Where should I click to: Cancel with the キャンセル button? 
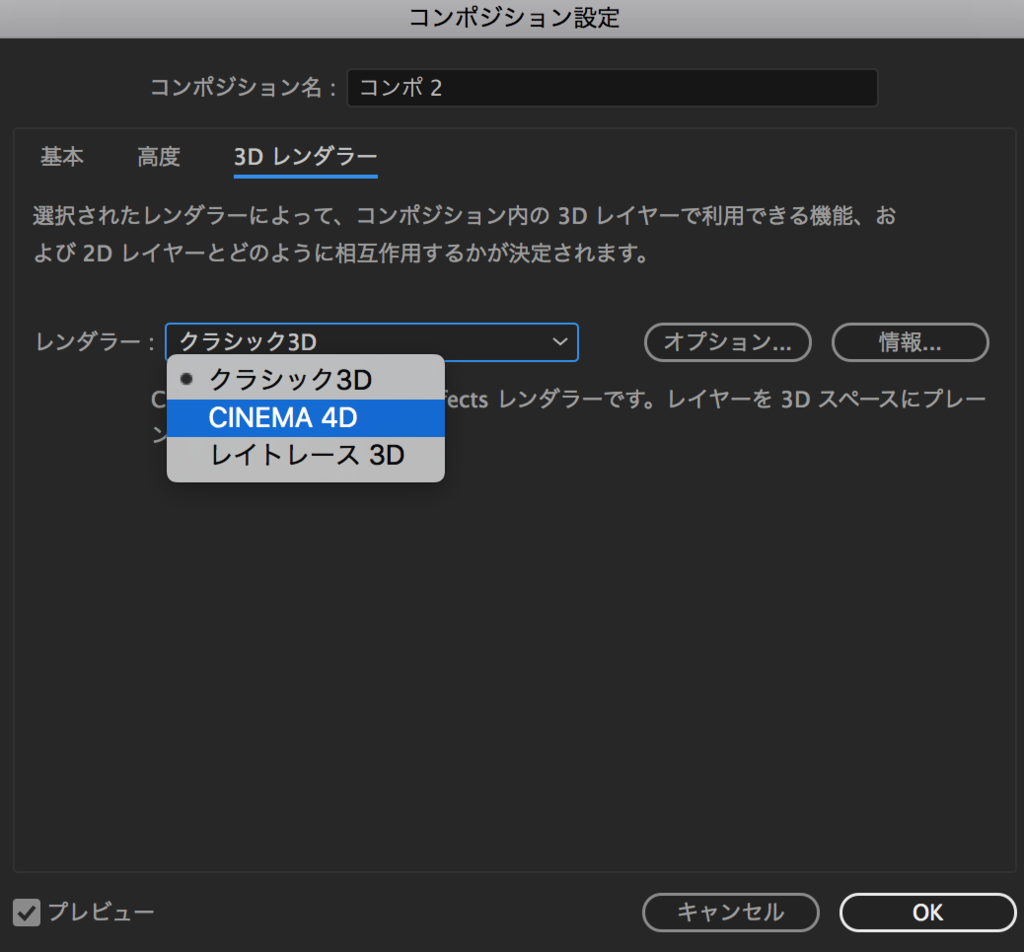tap(731, 912)
